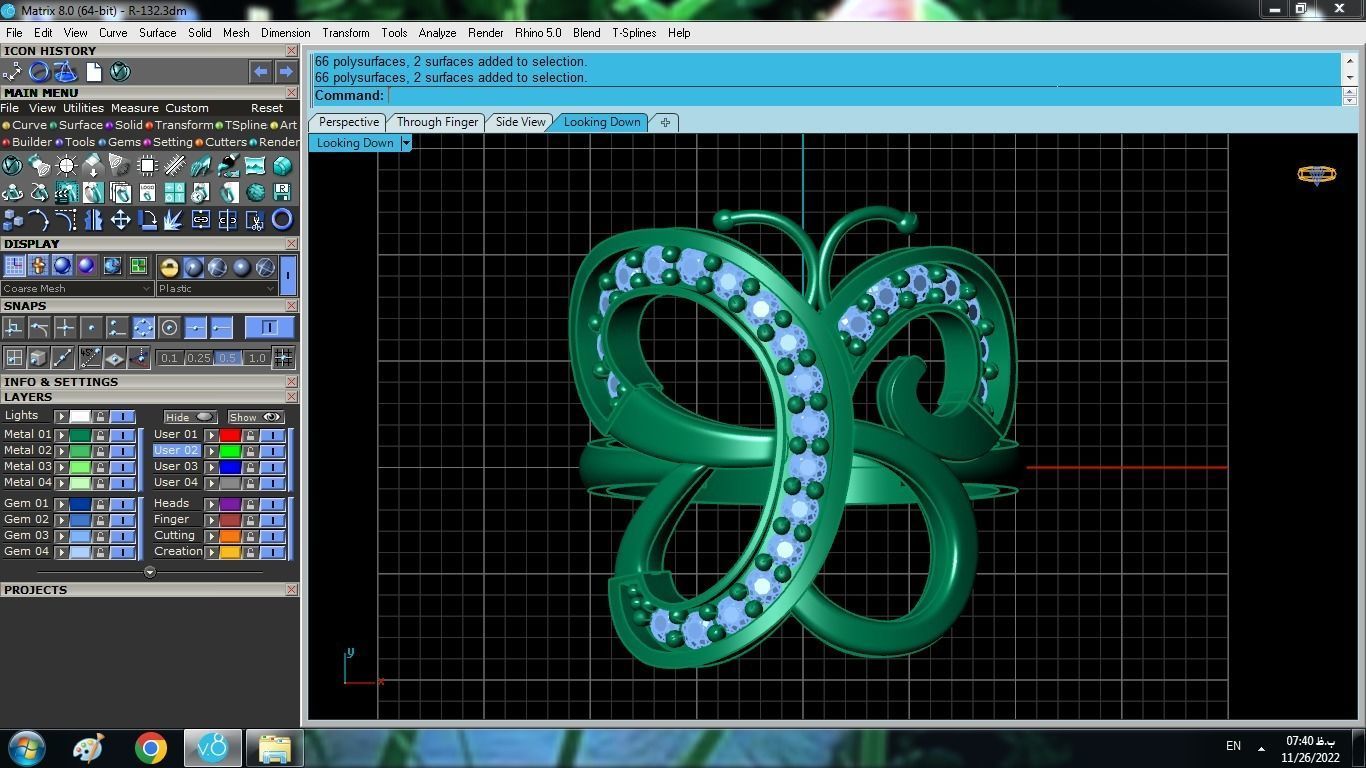Click the save render floppy disk icon
This screenshot has width=1366, height=768.
click(x=282, y=192)
